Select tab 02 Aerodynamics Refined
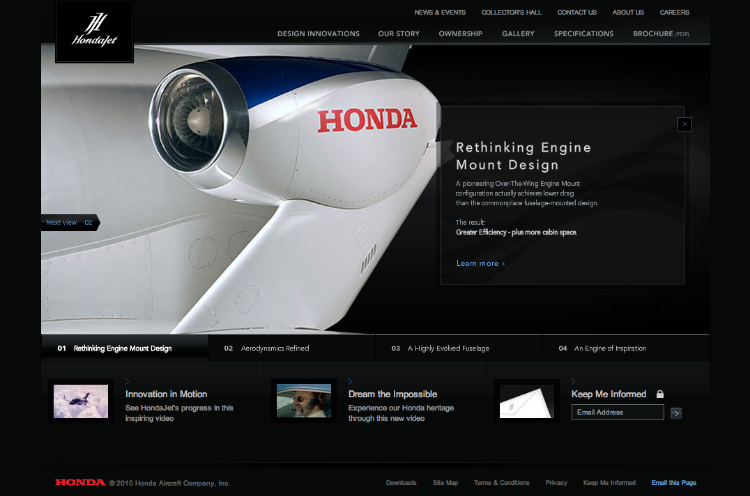 (292, 348)
